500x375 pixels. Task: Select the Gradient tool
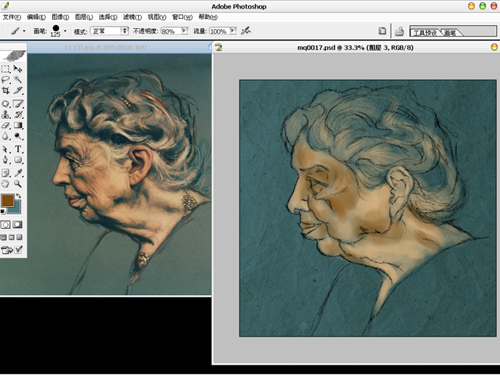[x=18, y=125]
